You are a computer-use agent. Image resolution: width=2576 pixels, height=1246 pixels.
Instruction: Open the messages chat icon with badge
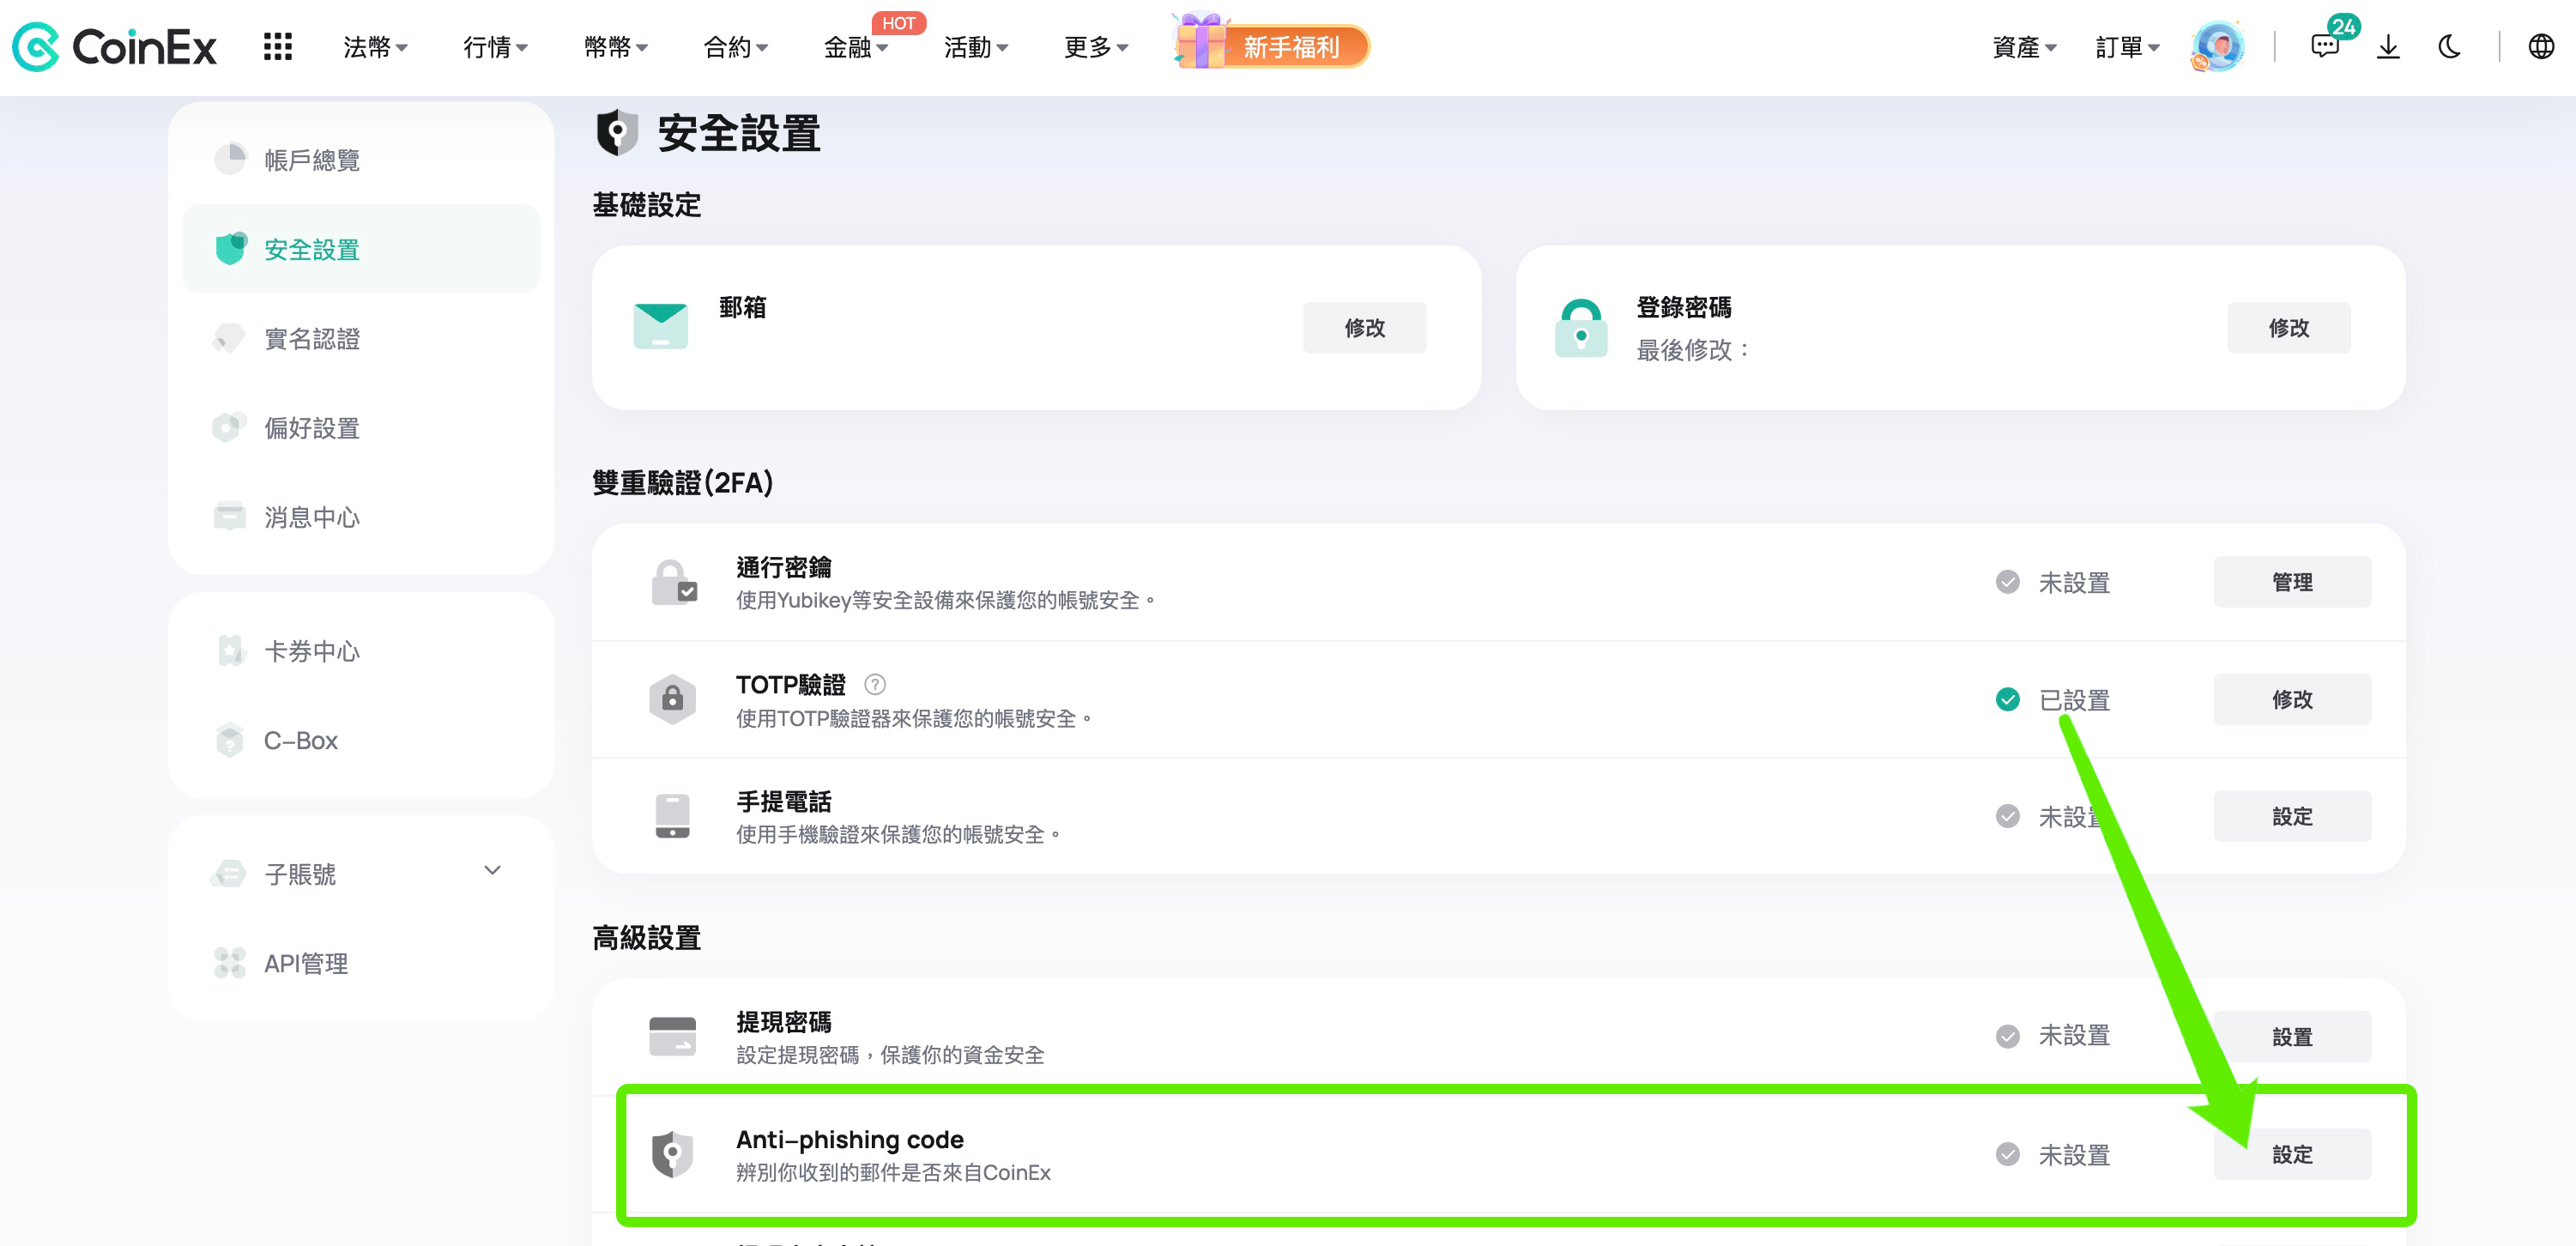[2324, 47]
